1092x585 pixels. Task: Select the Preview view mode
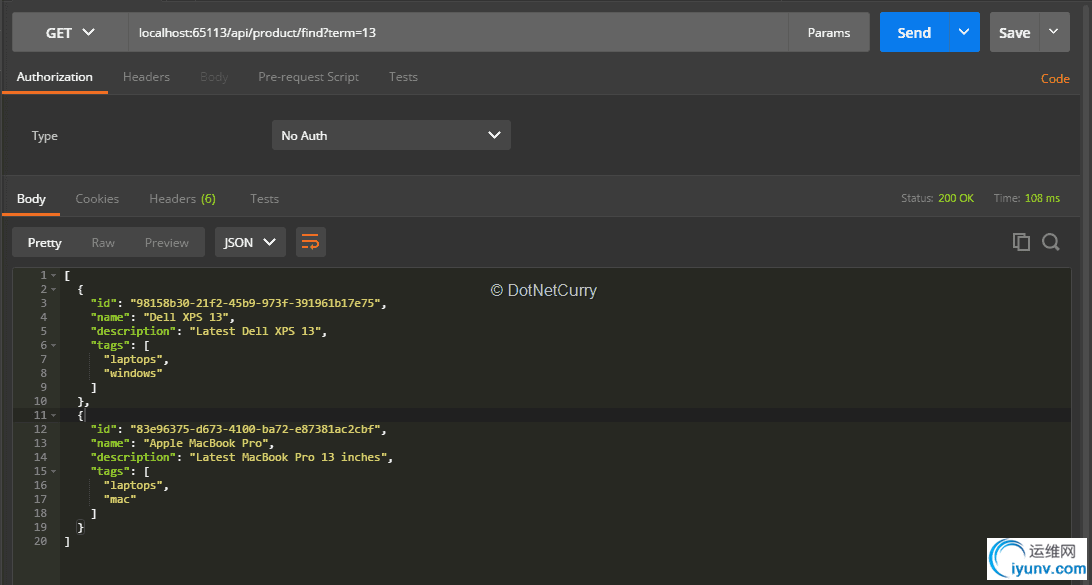166,242
